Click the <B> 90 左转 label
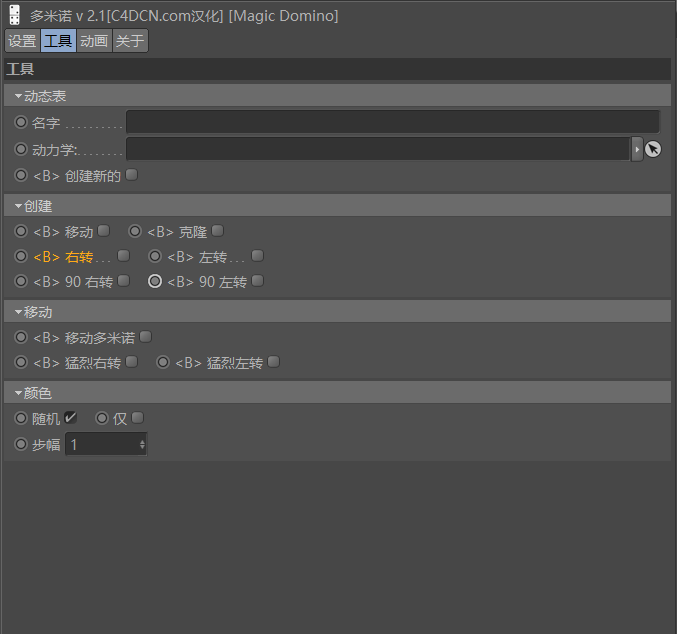 tap(207, 282)
